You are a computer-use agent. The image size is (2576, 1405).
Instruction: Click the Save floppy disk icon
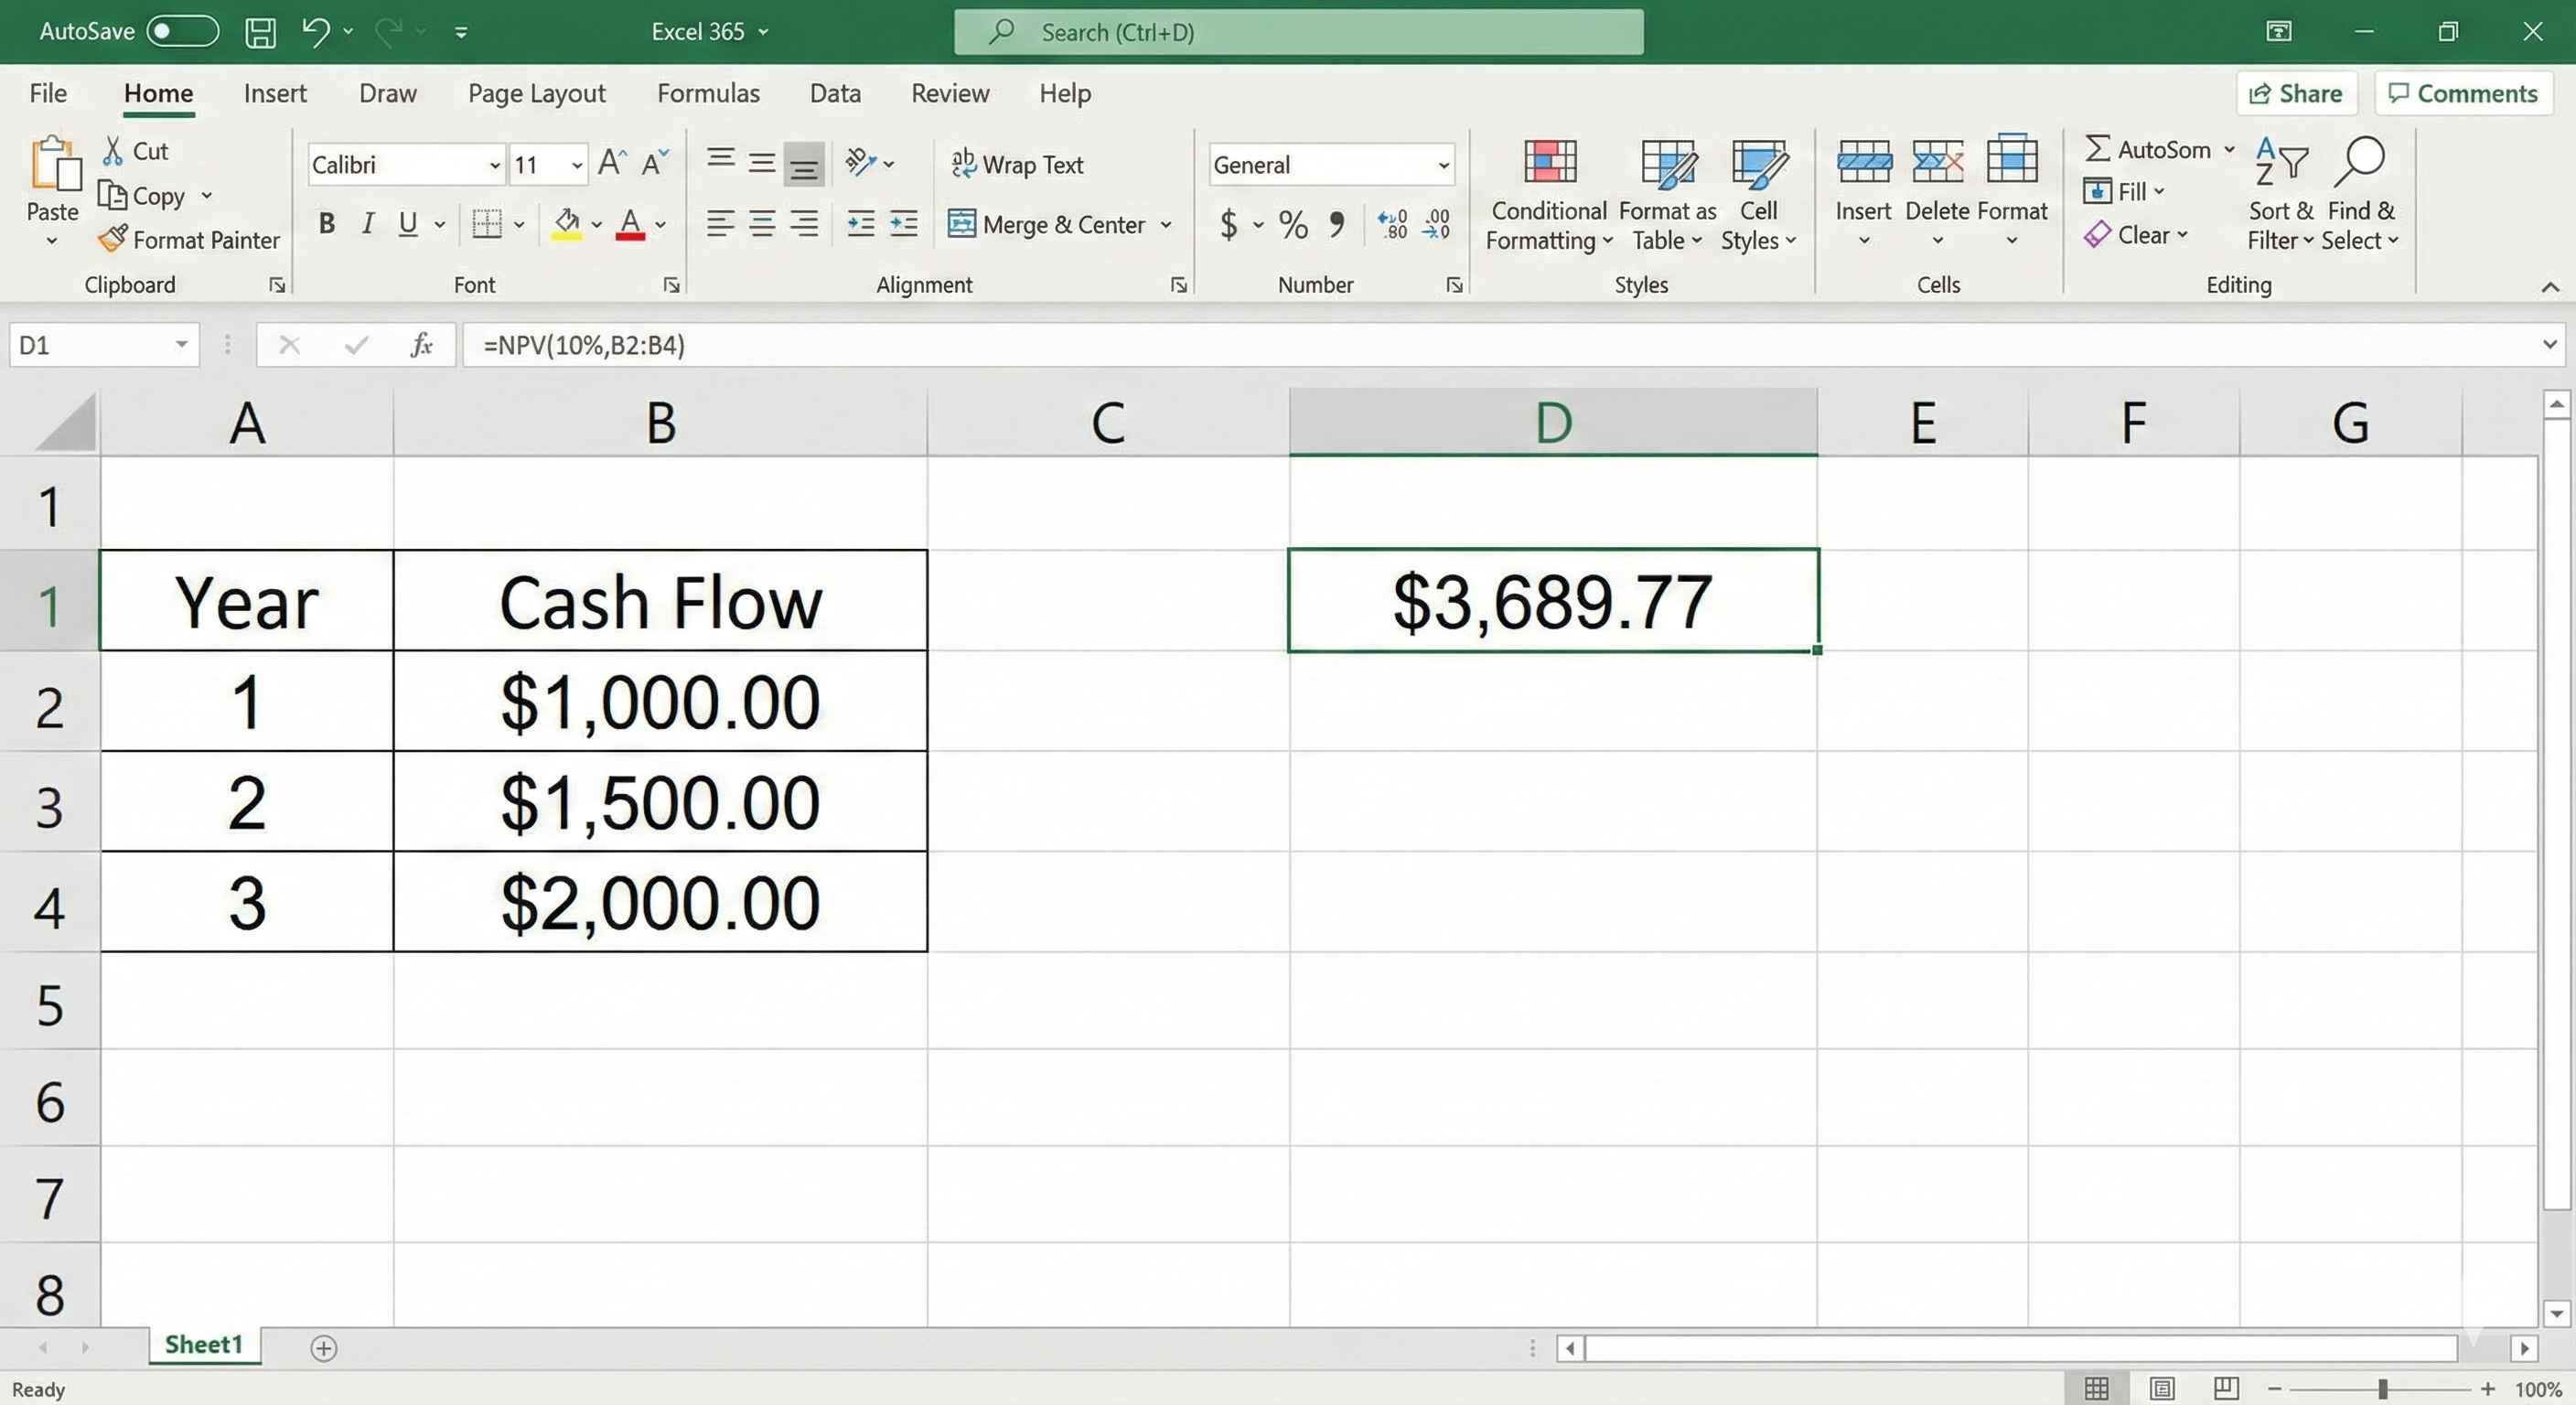click(260, 32)
